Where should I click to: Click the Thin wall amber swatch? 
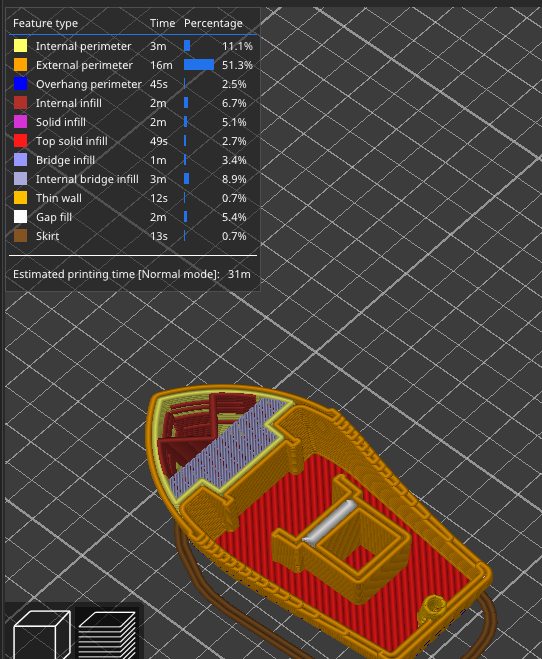(x=21, y=198)
